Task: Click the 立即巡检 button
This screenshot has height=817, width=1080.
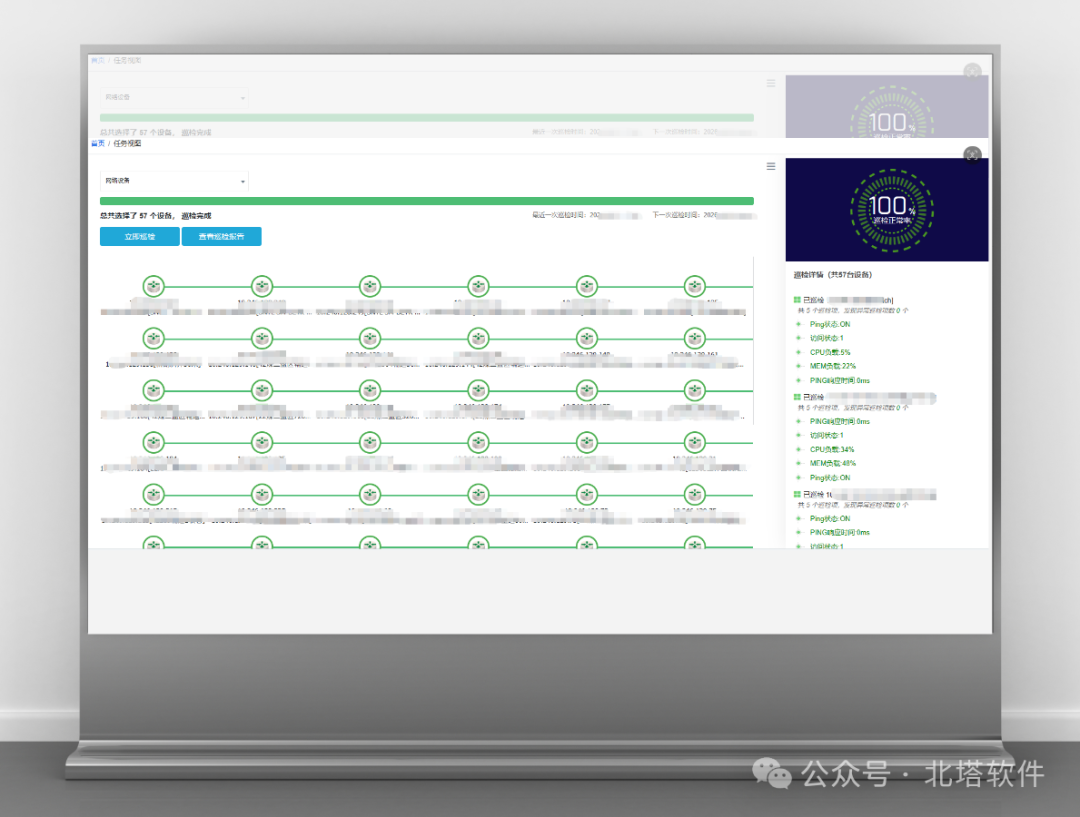Action: click(140, 236)
